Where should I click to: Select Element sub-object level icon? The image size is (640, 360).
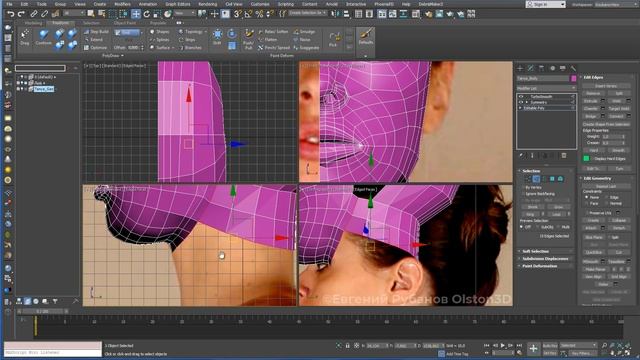(x=560, y=179)
